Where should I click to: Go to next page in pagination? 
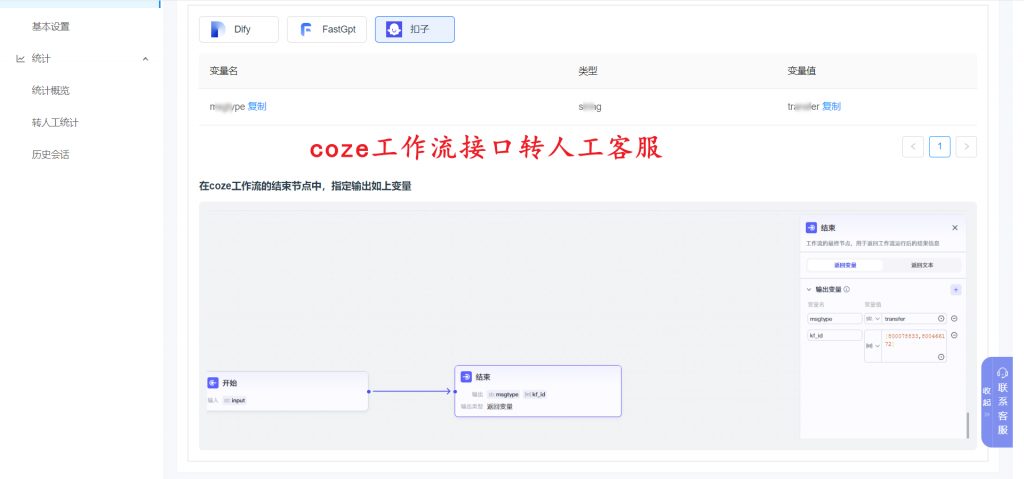point(967,146)
